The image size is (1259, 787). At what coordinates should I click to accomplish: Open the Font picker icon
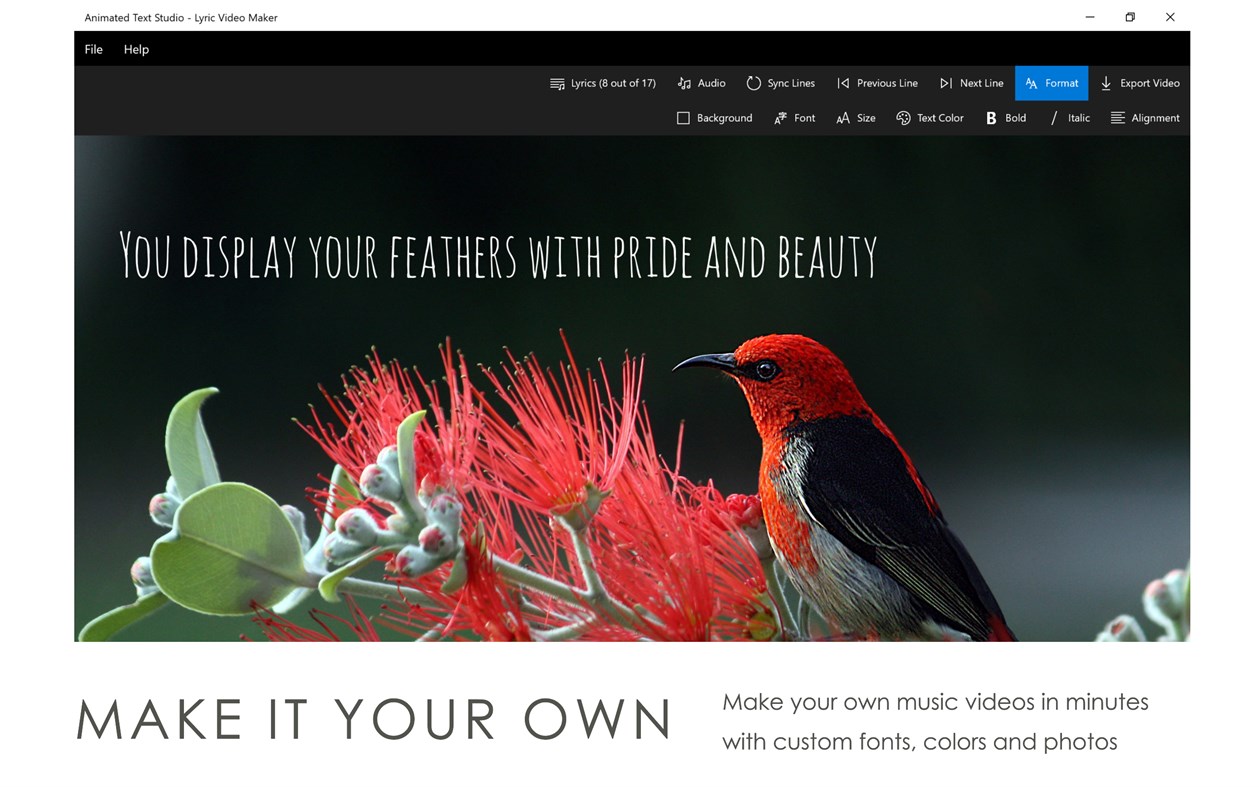tap(779, 117)
